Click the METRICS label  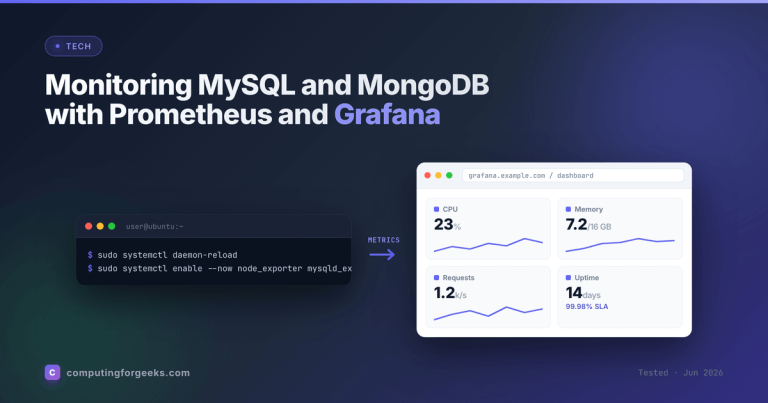click(x=384, y=240)
